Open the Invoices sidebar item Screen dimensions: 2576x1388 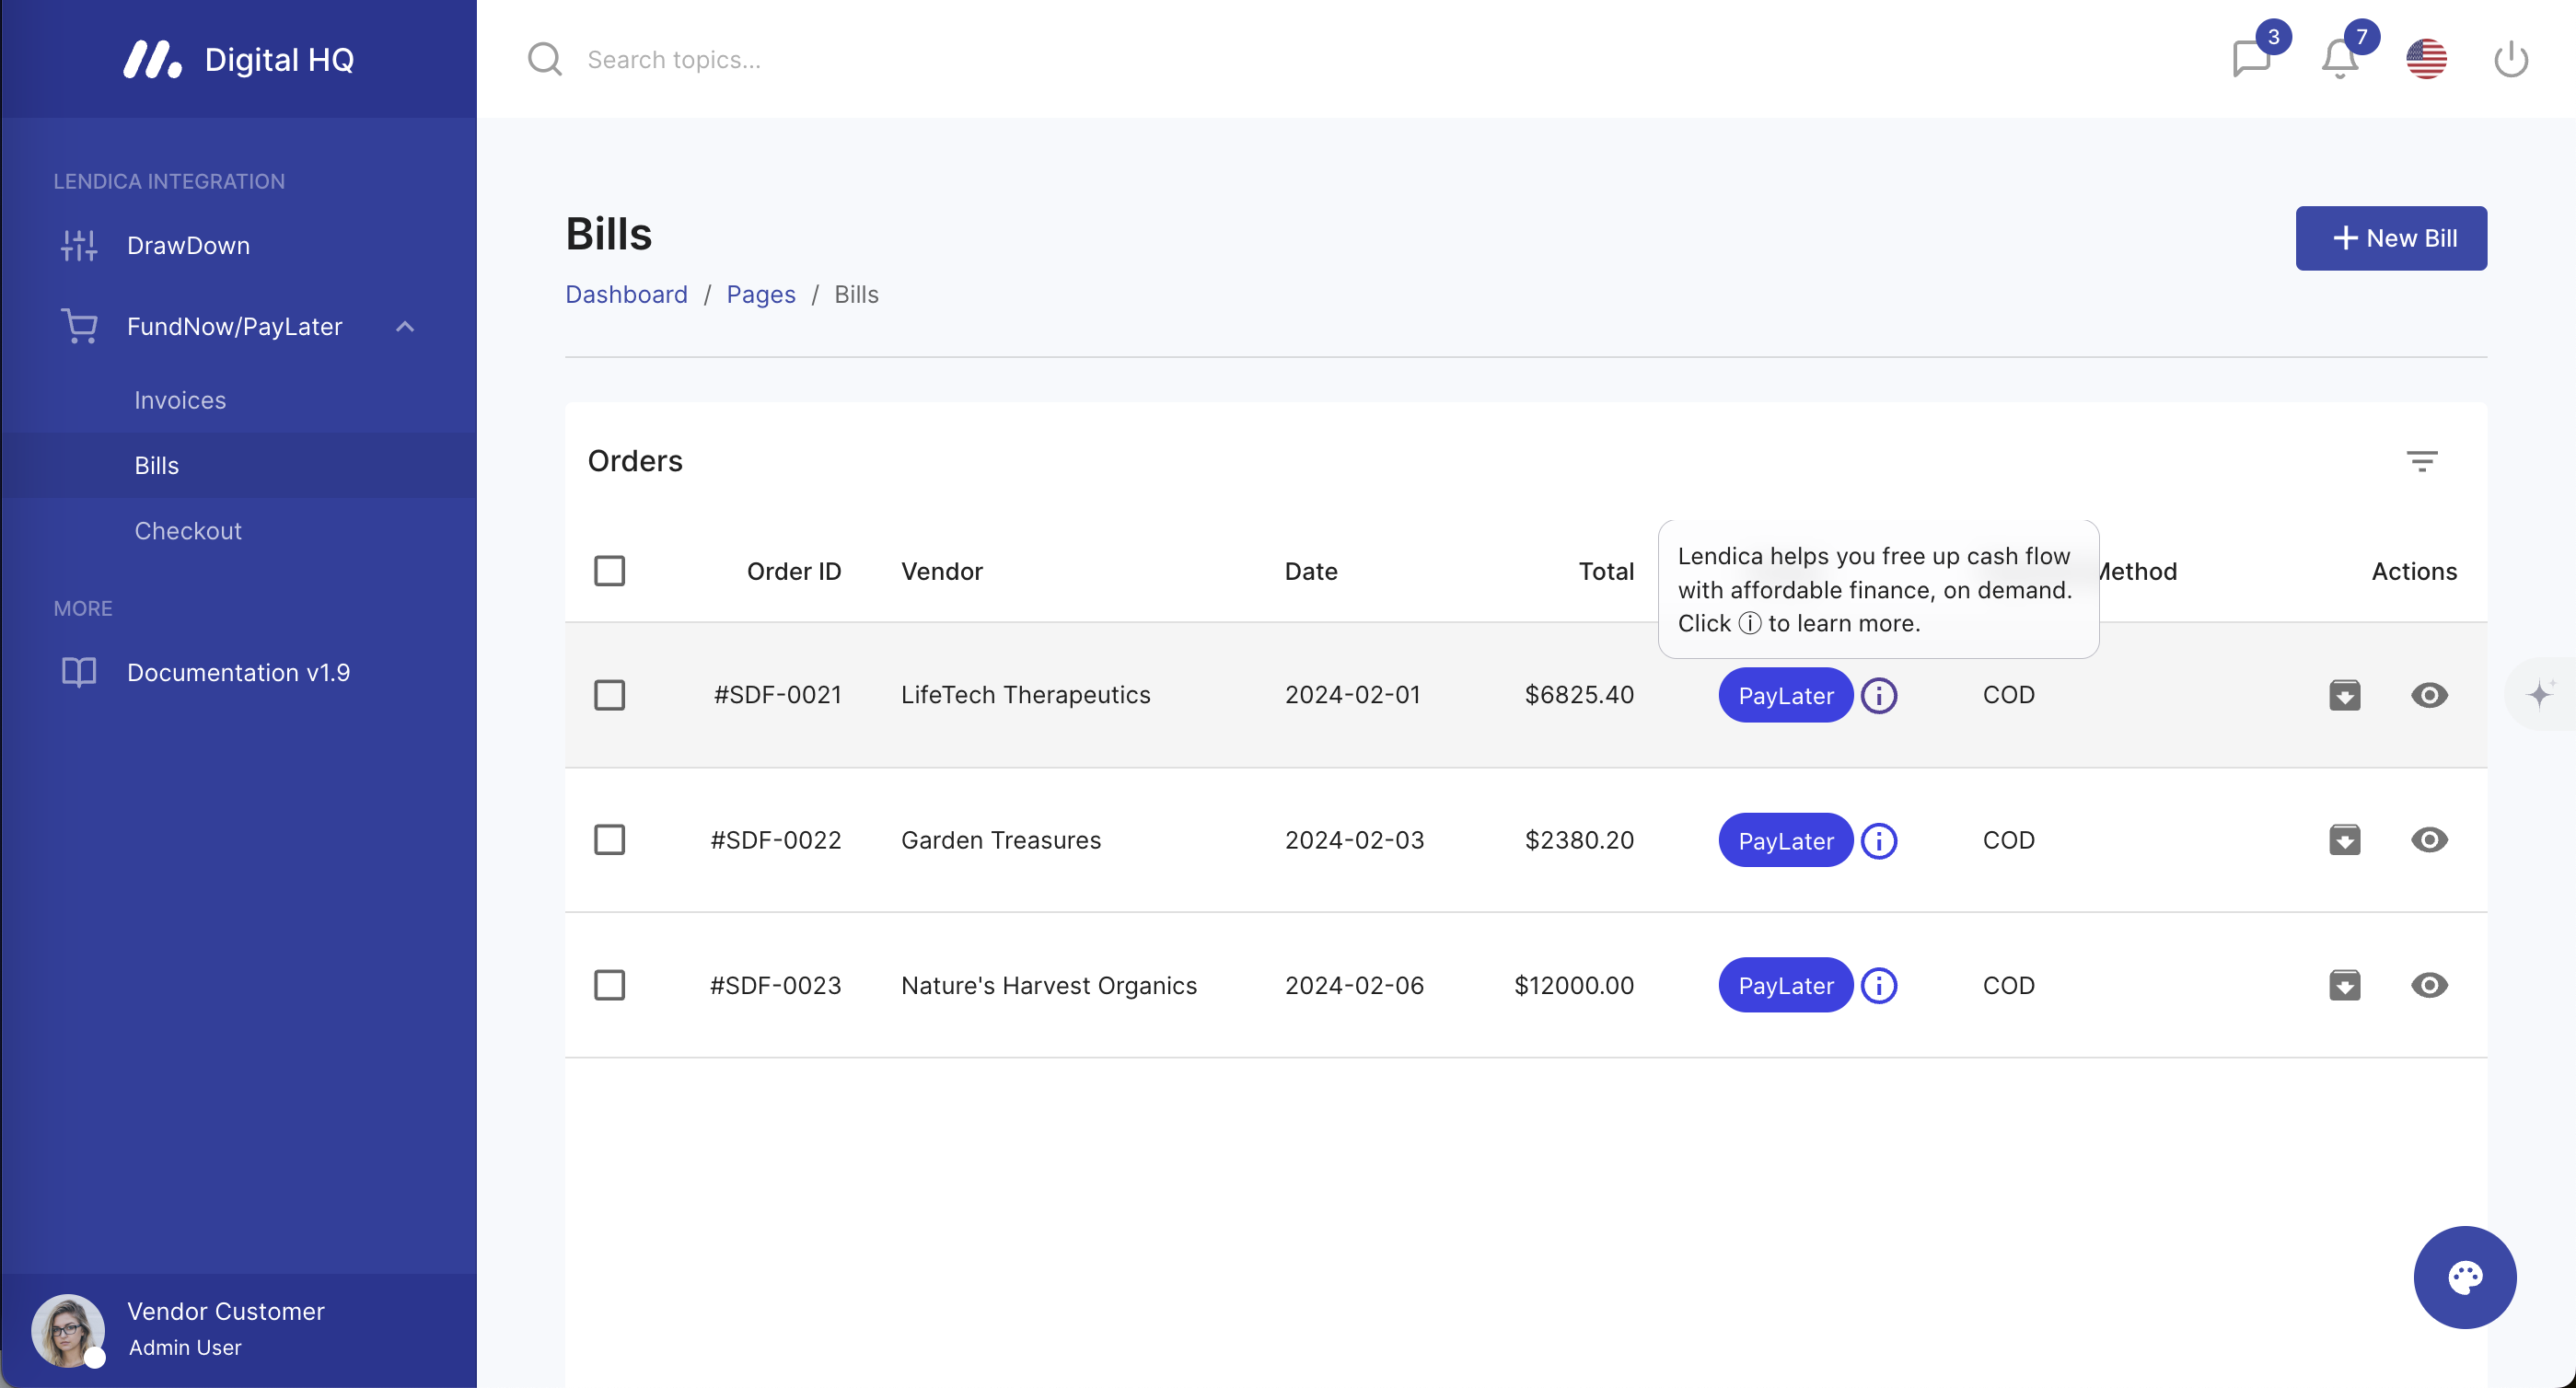point(180,400)
